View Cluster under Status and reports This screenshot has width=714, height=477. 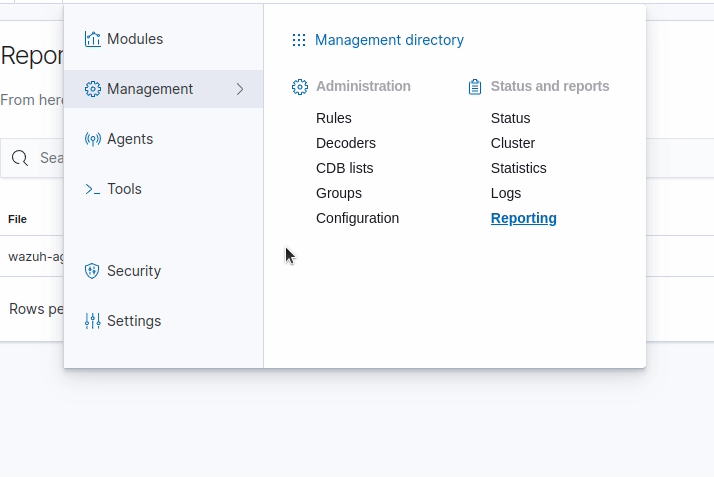pyautogui.click(x=513, y=143)
